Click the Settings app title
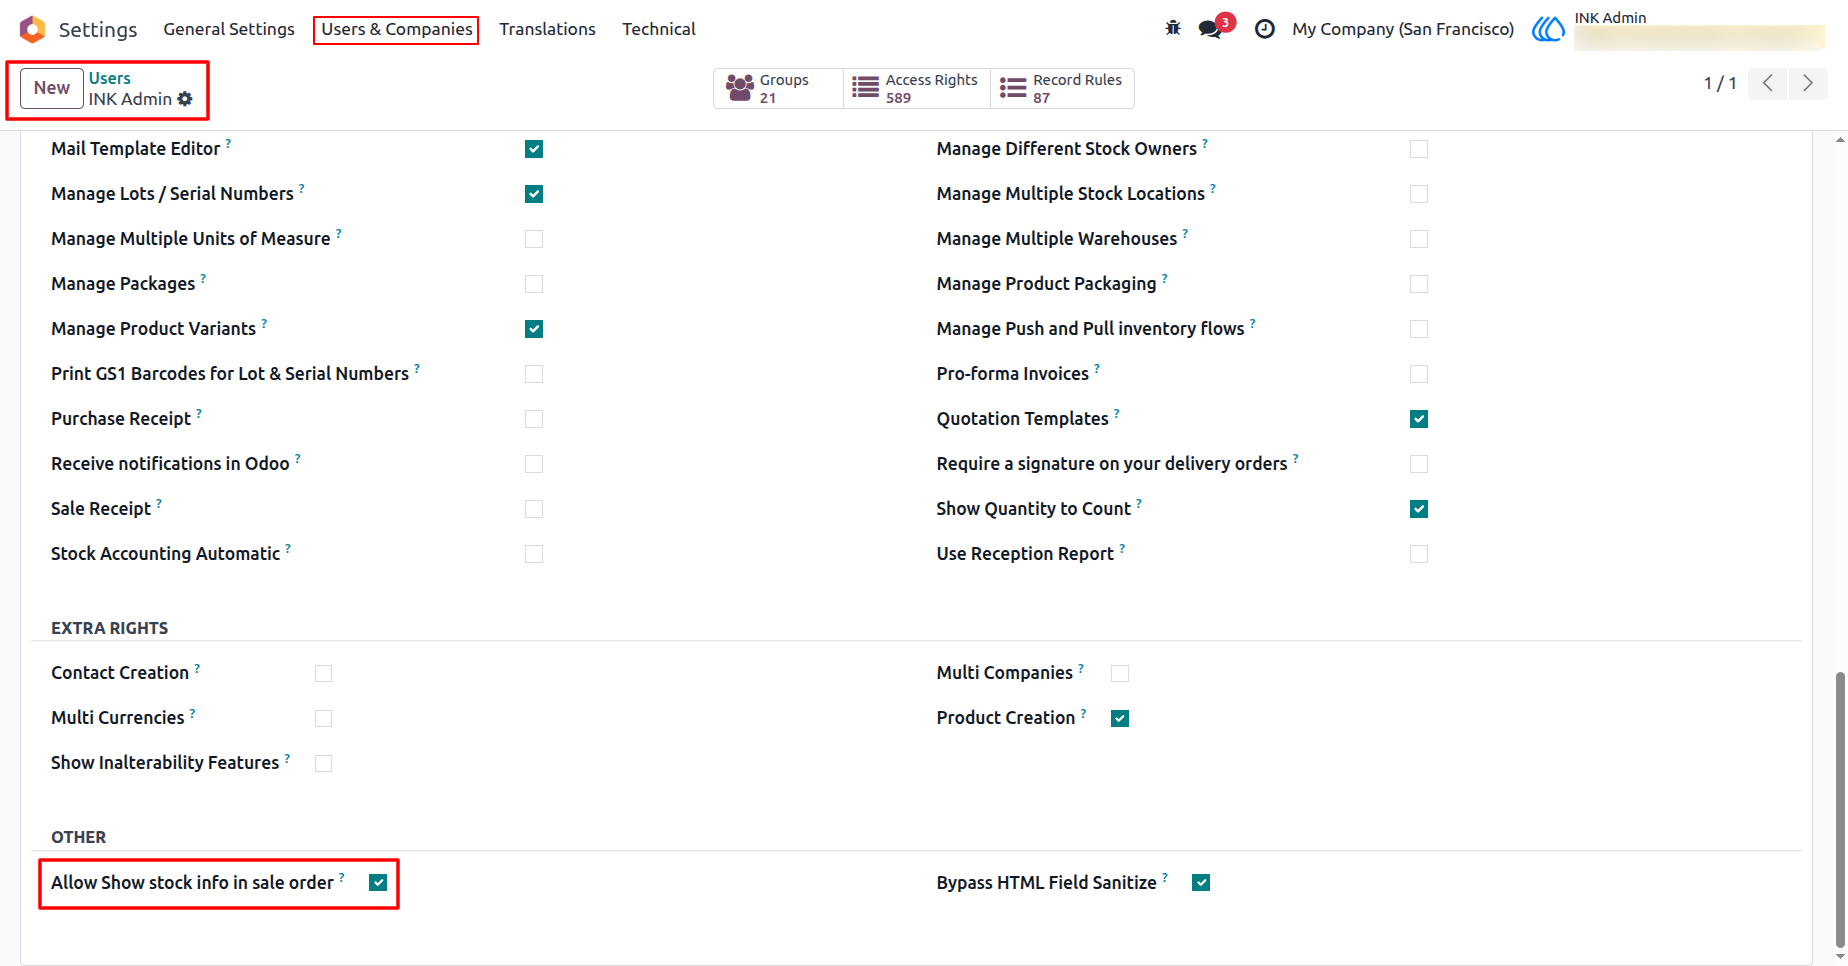The image size is (1848, 966). point(98,29)
